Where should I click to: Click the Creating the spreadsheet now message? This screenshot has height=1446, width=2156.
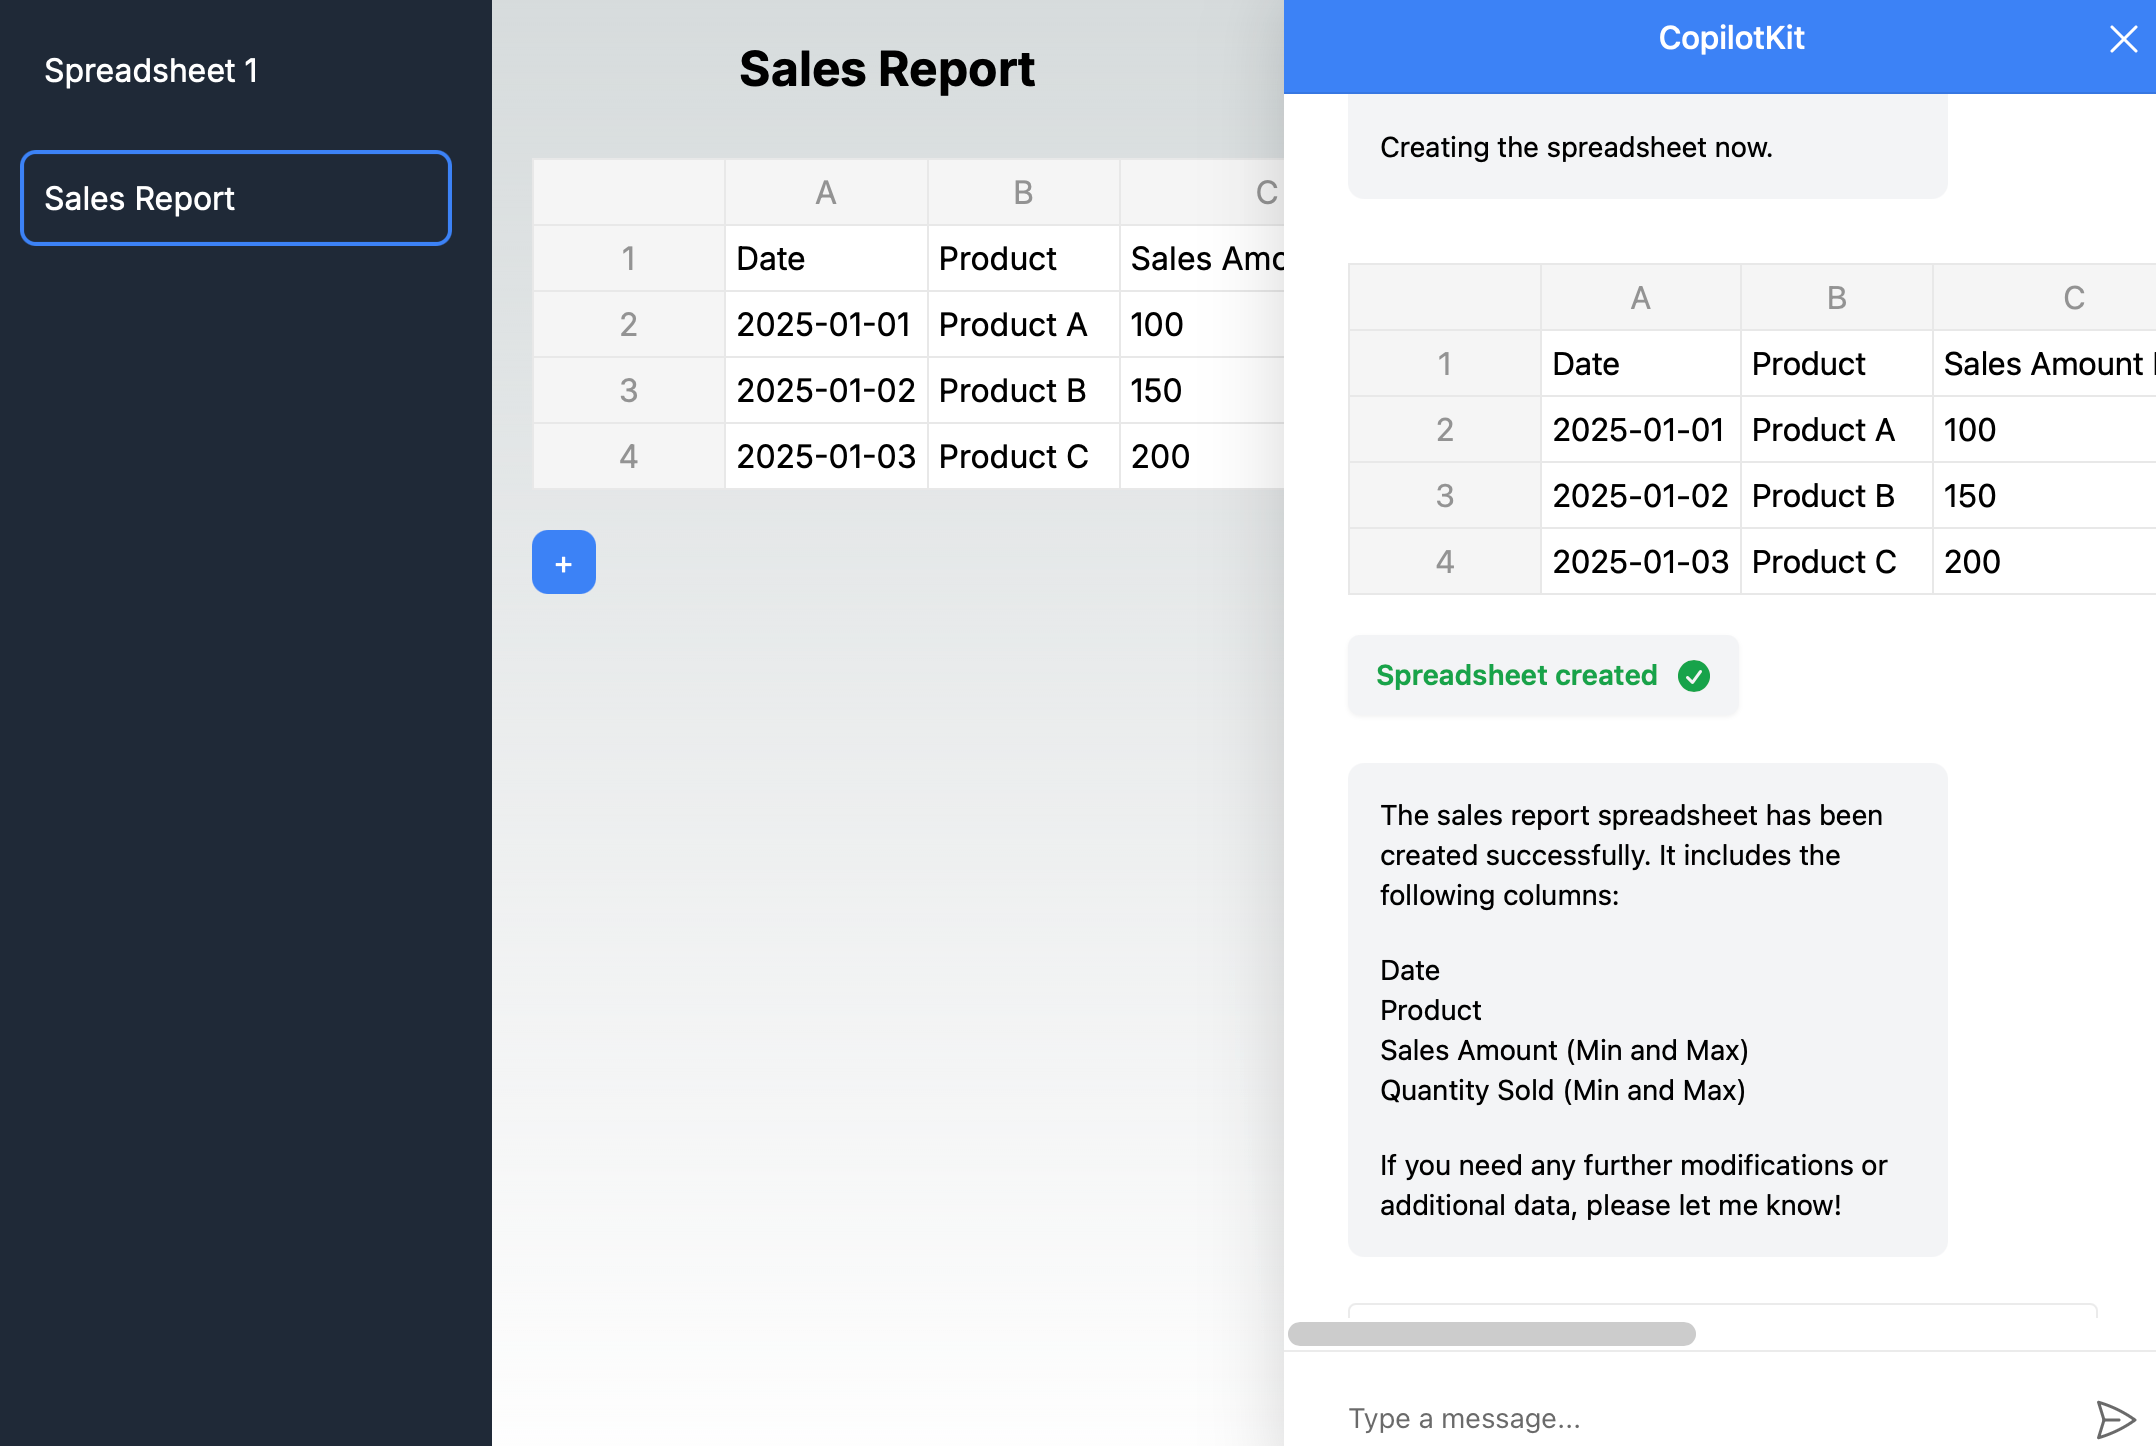(1576, 147)
